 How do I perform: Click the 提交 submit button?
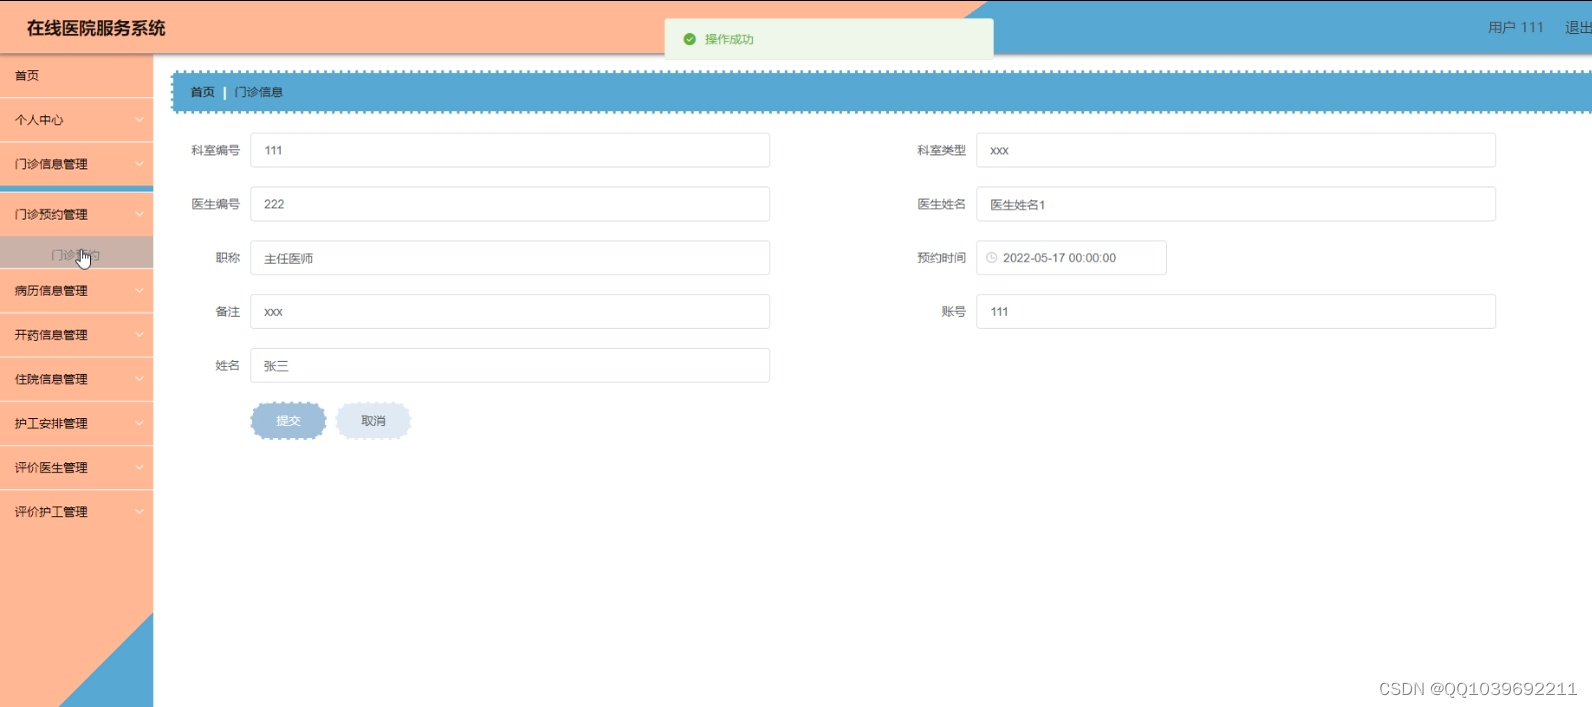point(288,421)
